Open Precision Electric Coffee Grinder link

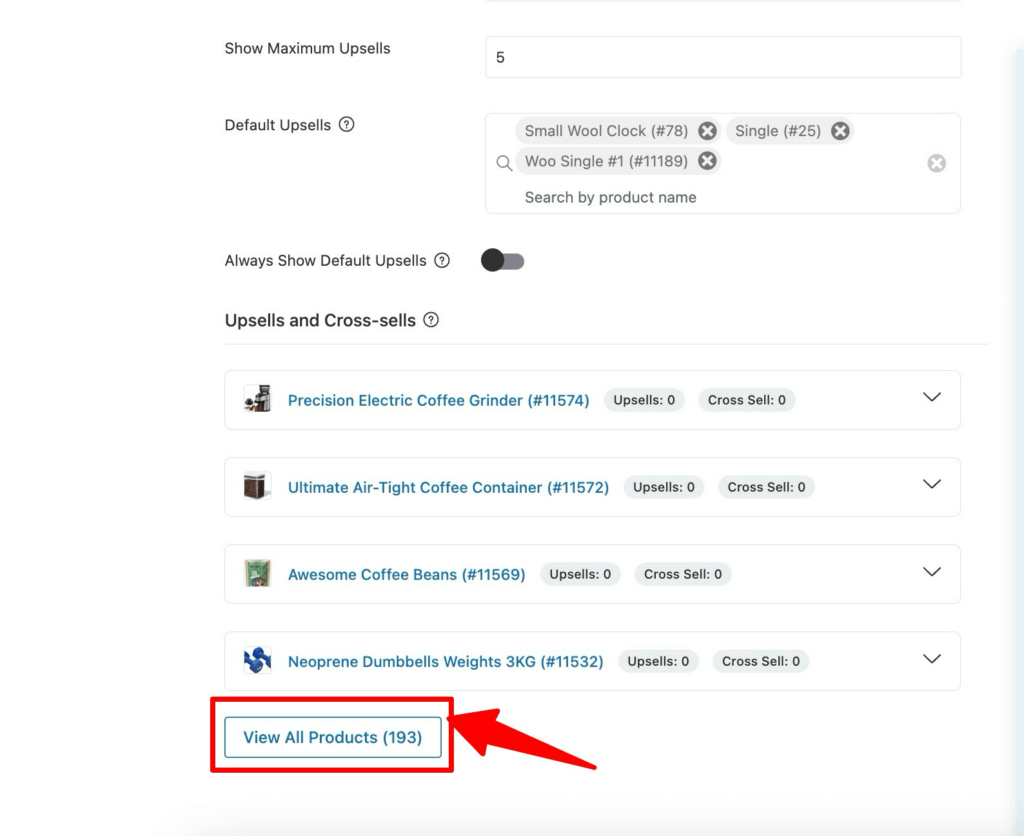point(438,400)
